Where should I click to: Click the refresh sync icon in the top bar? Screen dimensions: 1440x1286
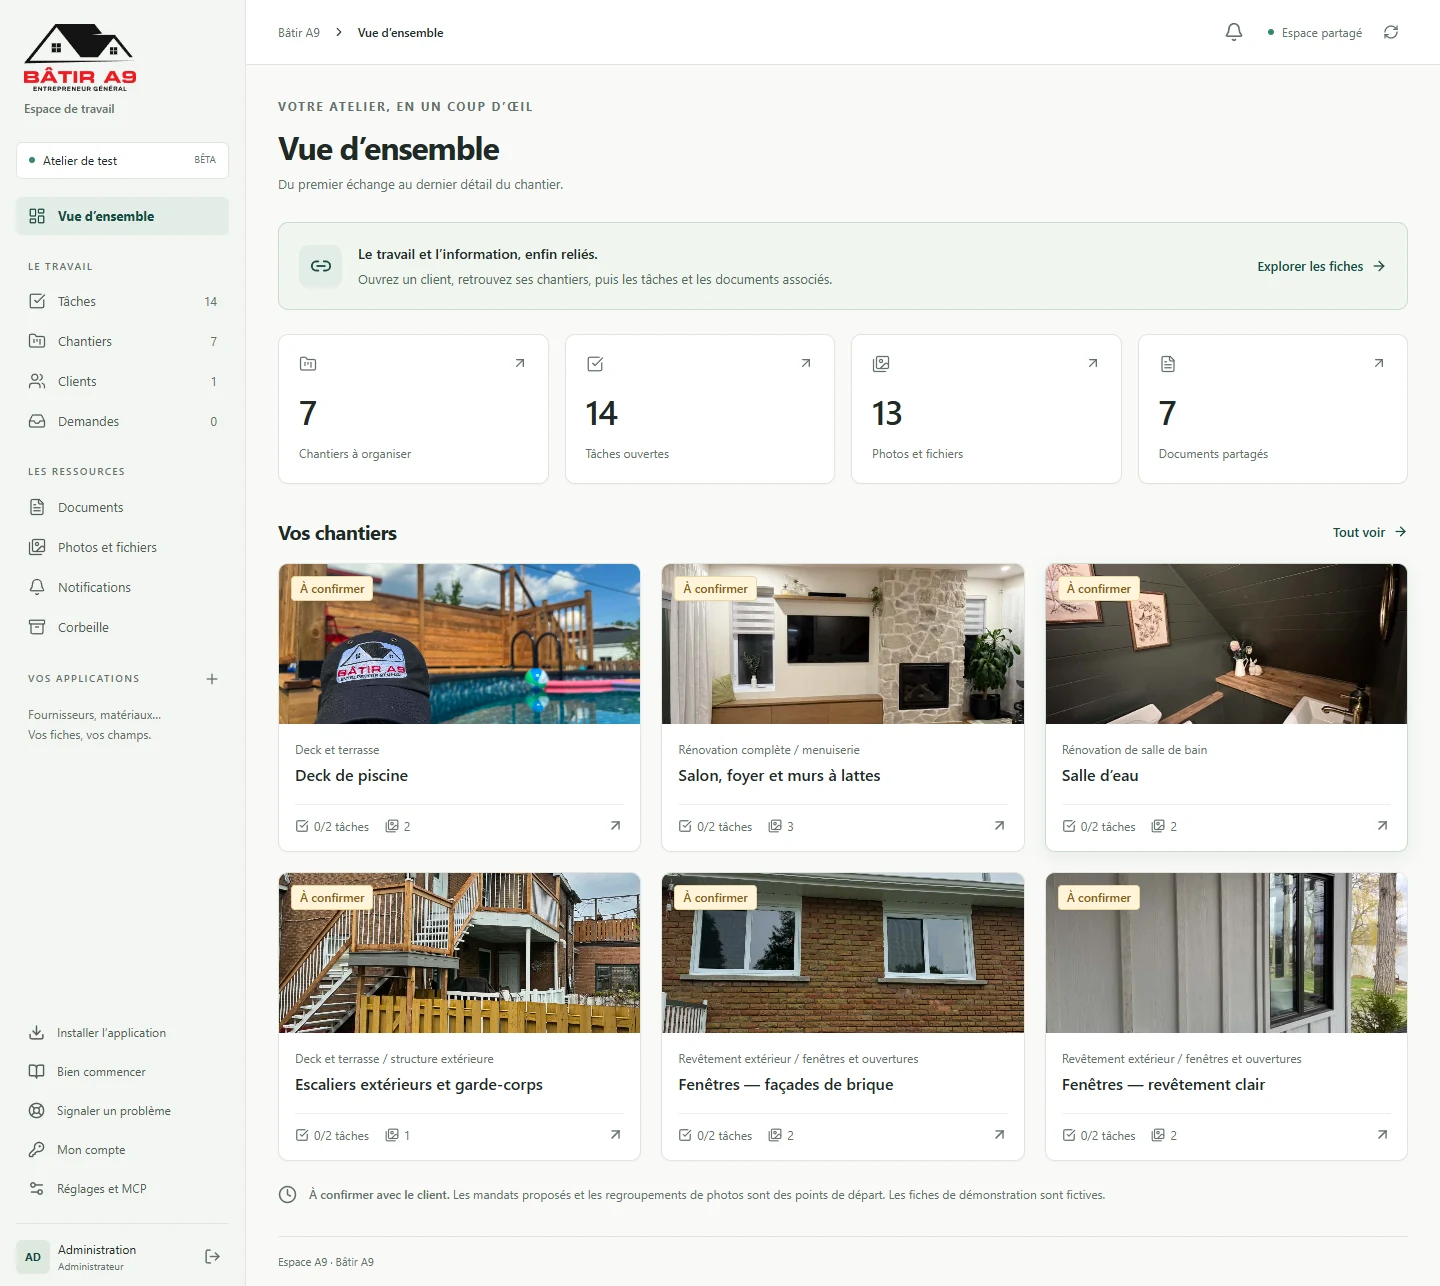click(x=1391, y=32)
